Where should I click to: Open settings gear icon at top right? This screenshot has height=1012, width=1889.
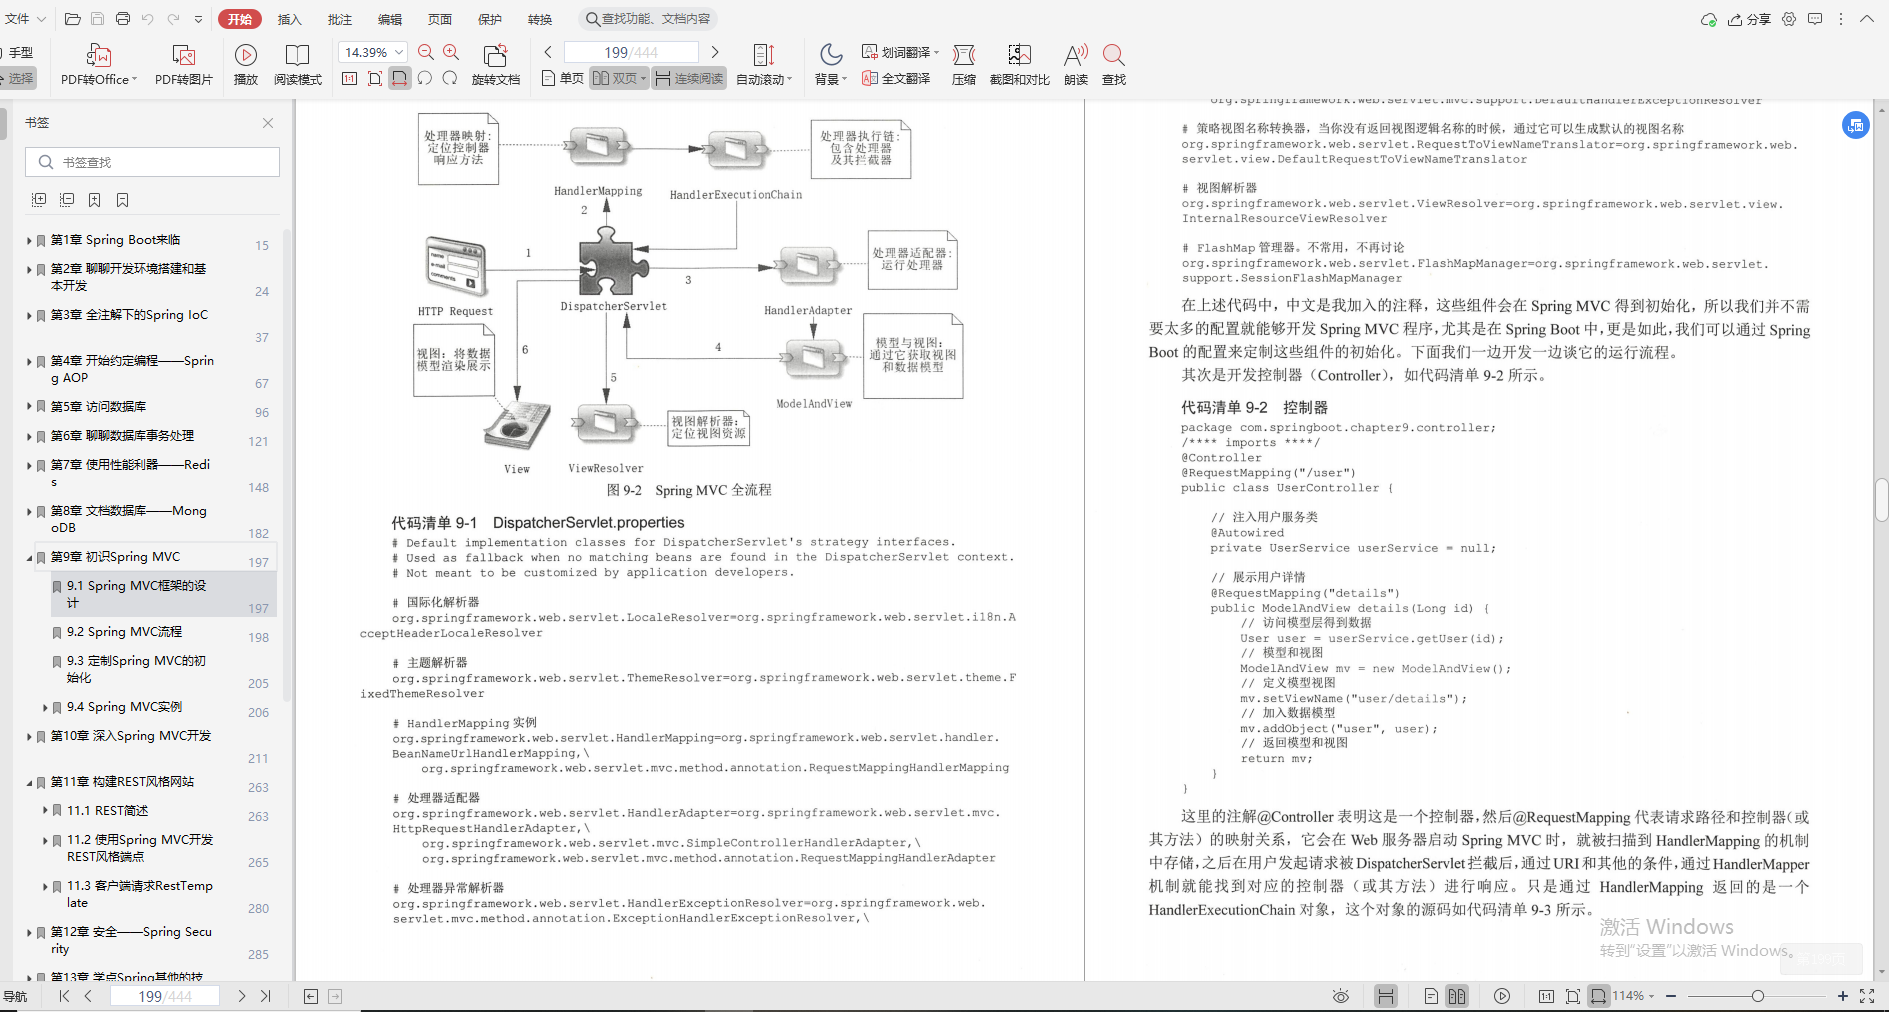[1789, 19]
